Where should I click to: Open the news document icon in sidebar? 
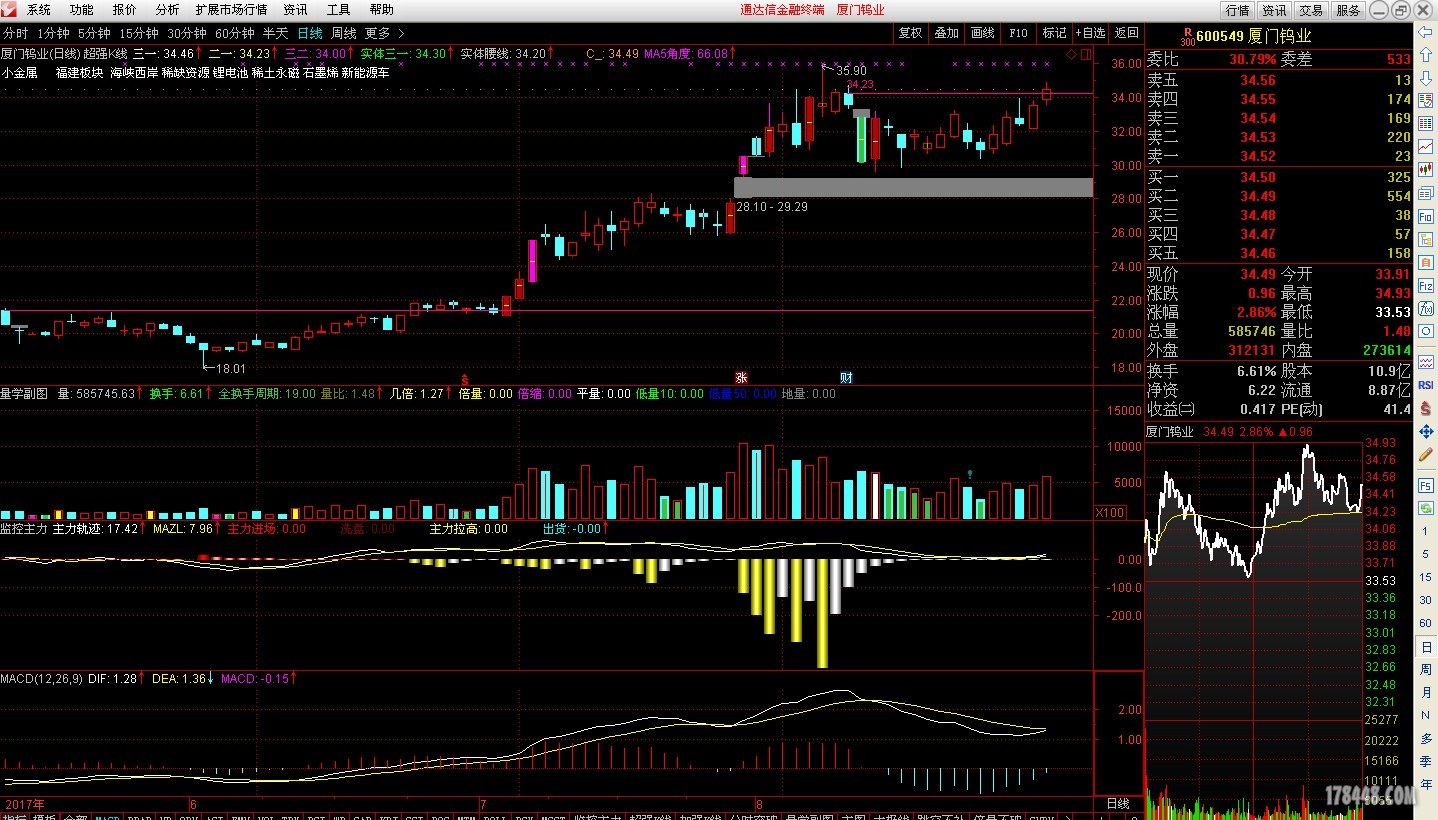point(1425,192)
